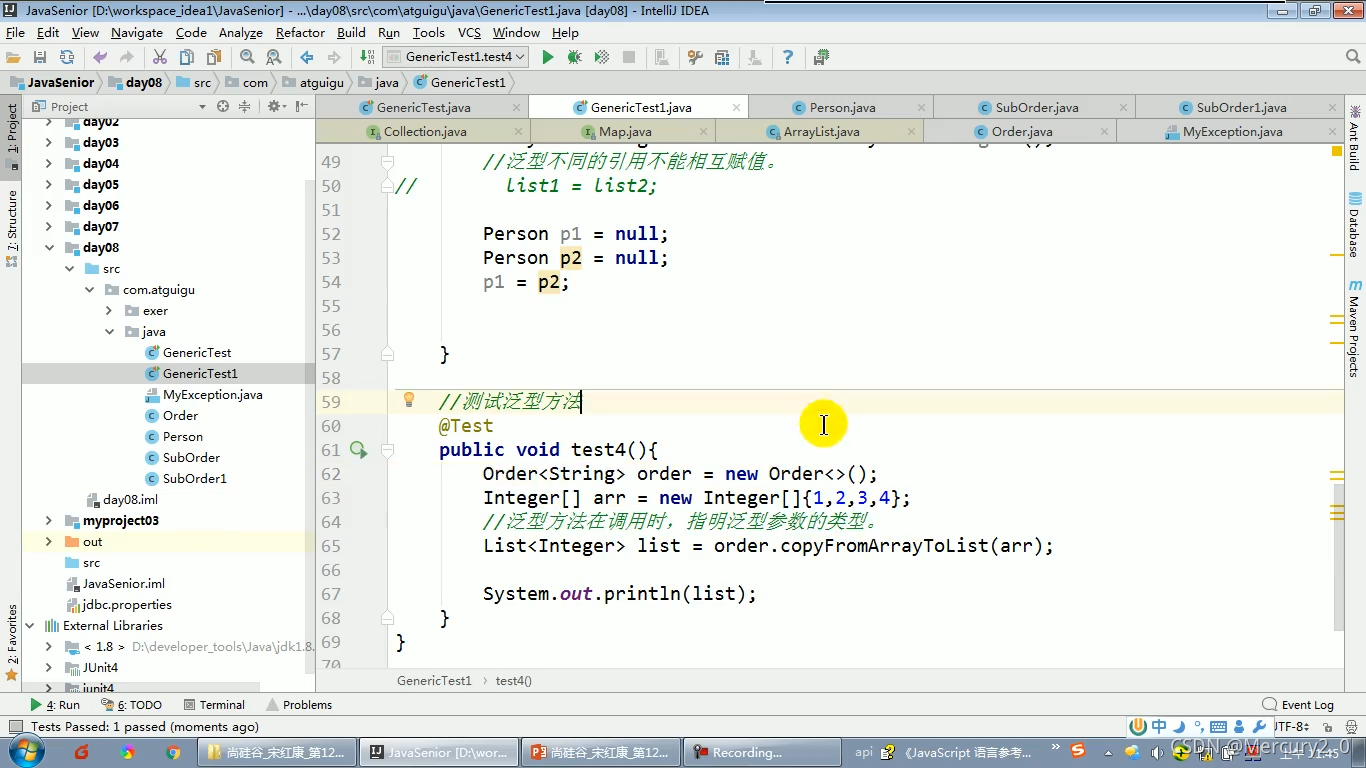Click the Synchronize toolbar icon
Viewport: 1366px width, 768px height.
[x=67, y=57]
